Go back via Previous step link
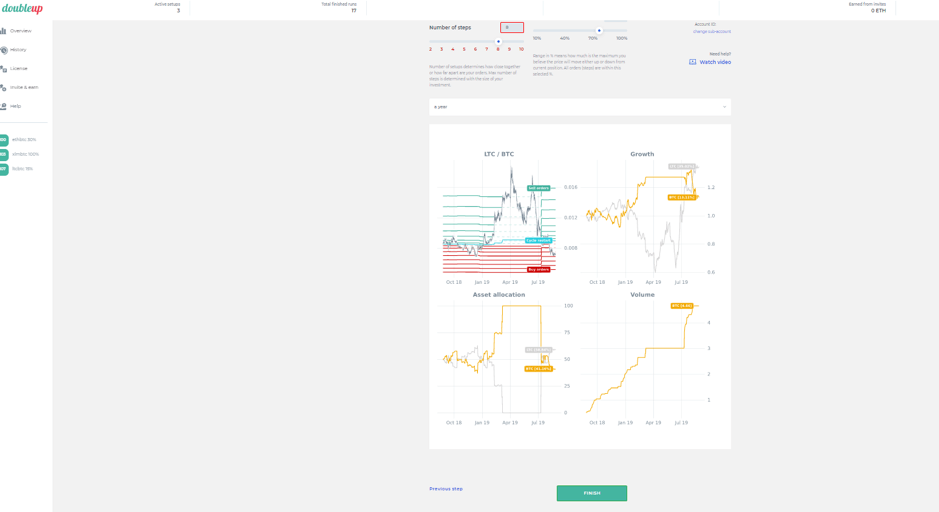The image size is (939, 512). 446,489
